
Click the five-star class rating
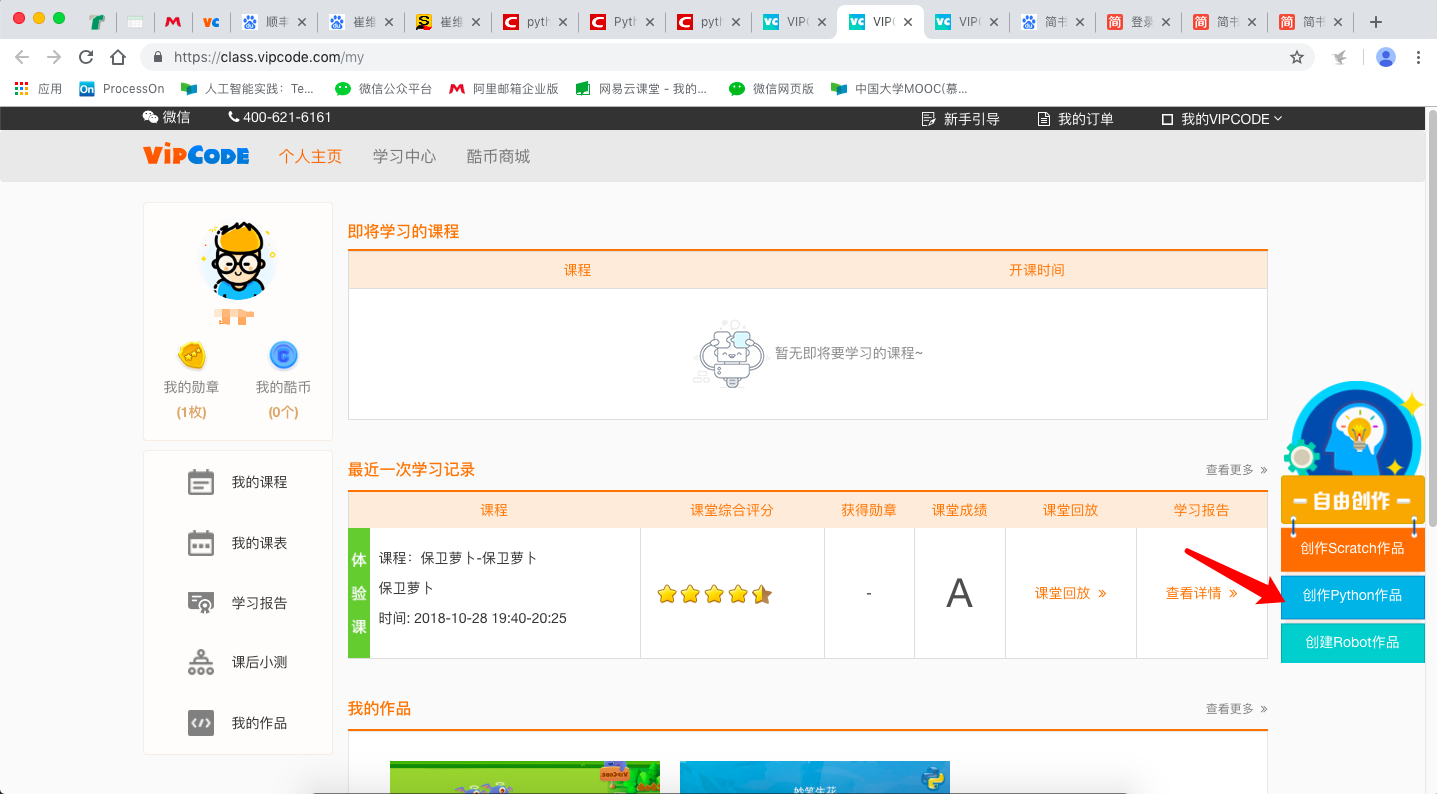click(714, 594)
